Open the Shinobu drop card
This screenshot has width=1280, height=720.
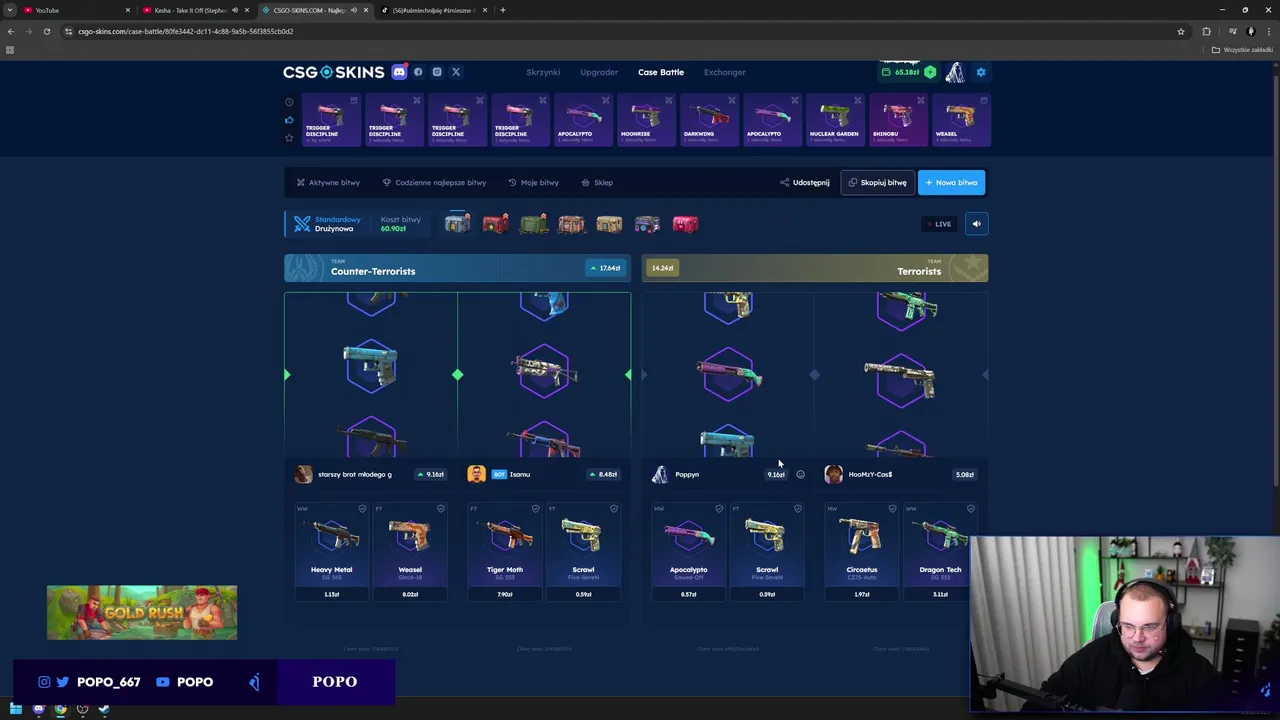pyautogui.click(x=898, y=120)
